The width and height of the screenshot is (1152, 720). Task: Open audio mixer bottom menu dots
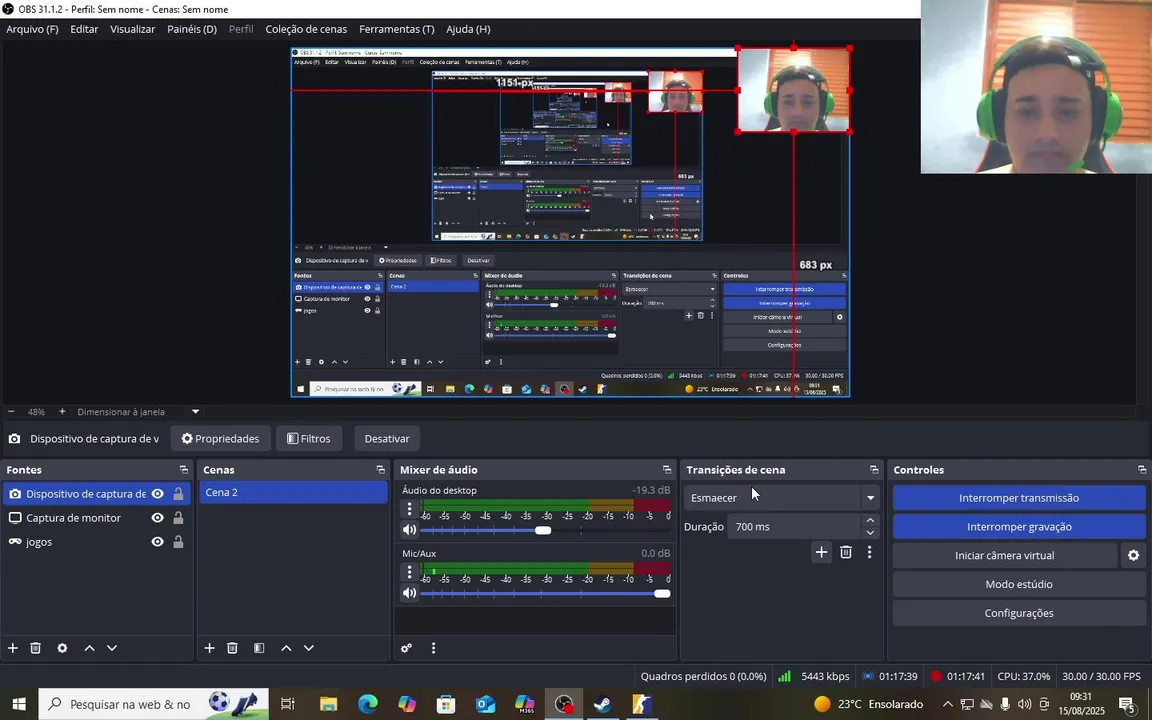[x=433, y=648]
